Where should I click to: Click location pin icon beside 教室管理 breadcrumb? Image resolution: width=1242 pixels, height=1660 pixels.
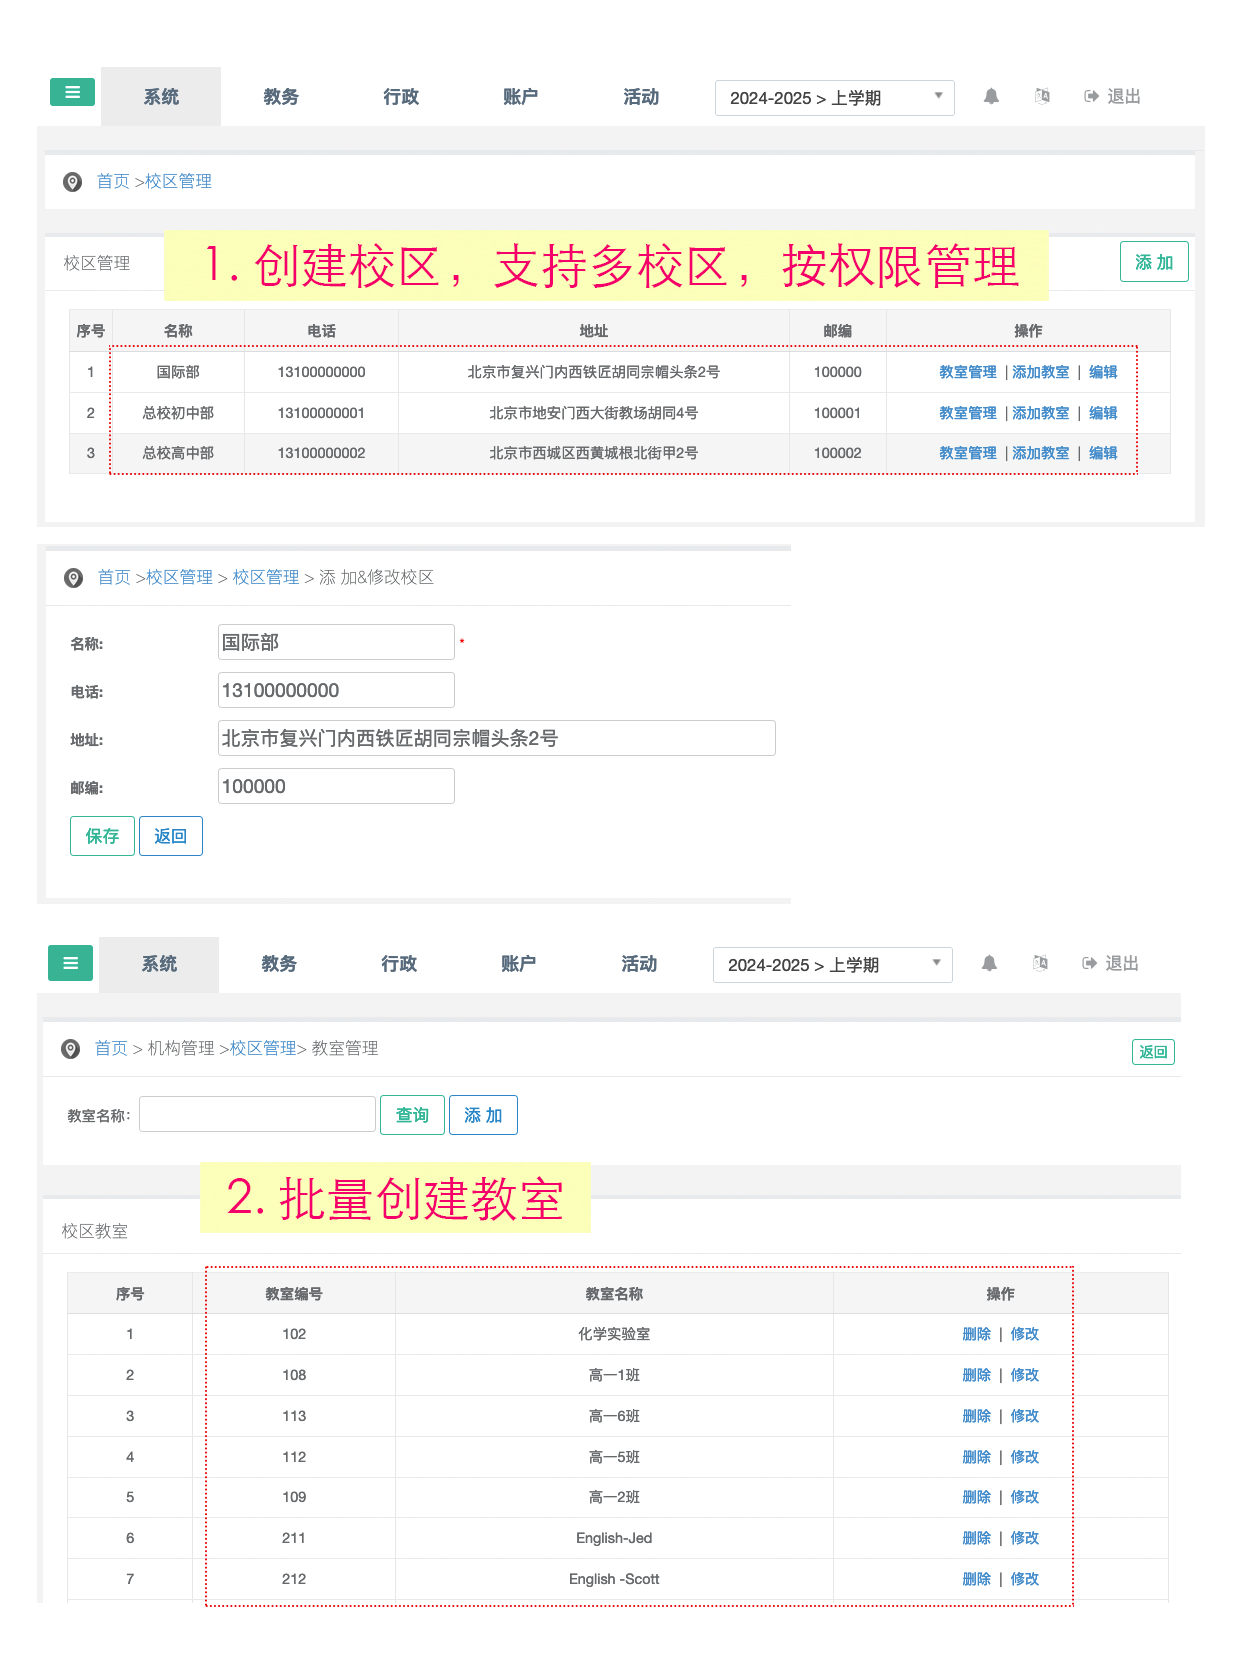click(x=71, y=1049)
